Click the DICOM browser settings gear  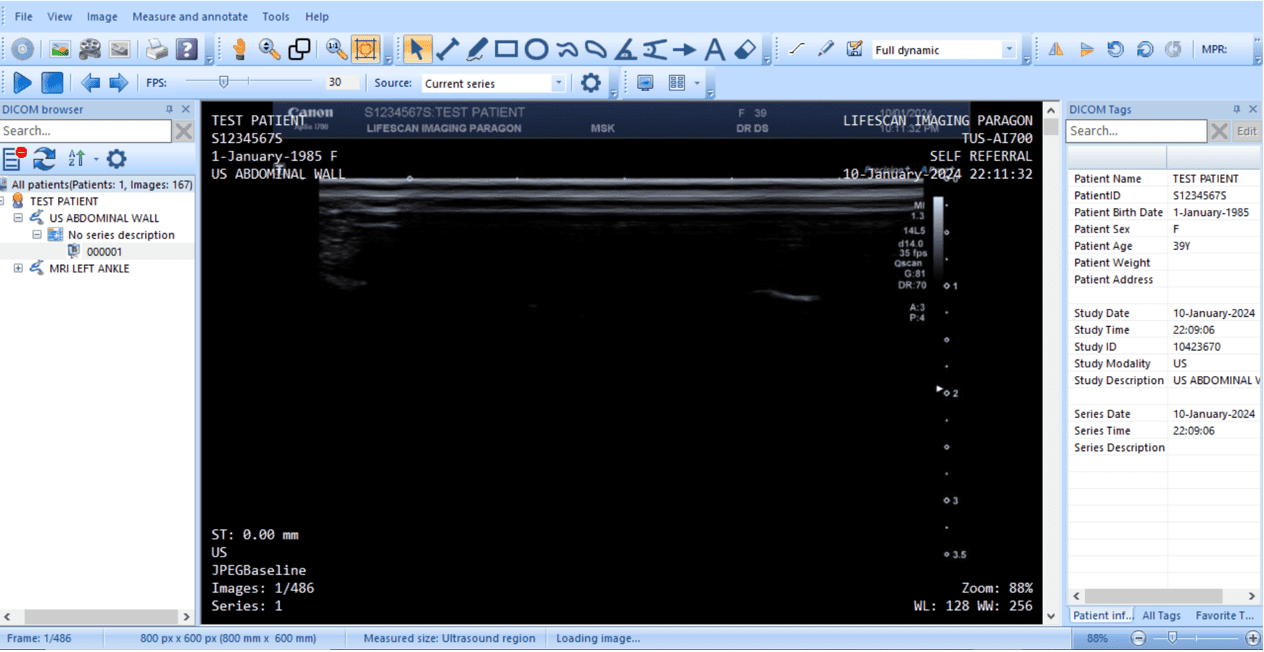pyautogui.click(x=116, y=158)
